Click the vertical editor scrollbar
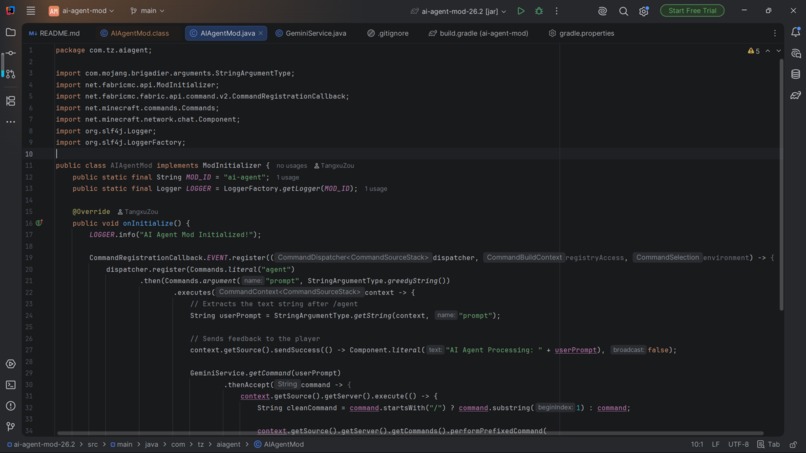This screenshot has width=806, height=453. 781,185
